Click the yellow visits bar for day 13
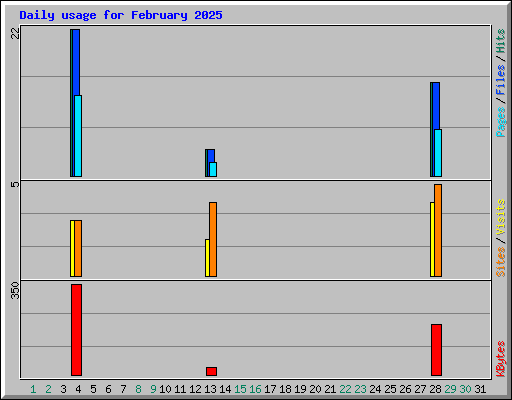The image size is (512, 400). click(x=207, y=258)
